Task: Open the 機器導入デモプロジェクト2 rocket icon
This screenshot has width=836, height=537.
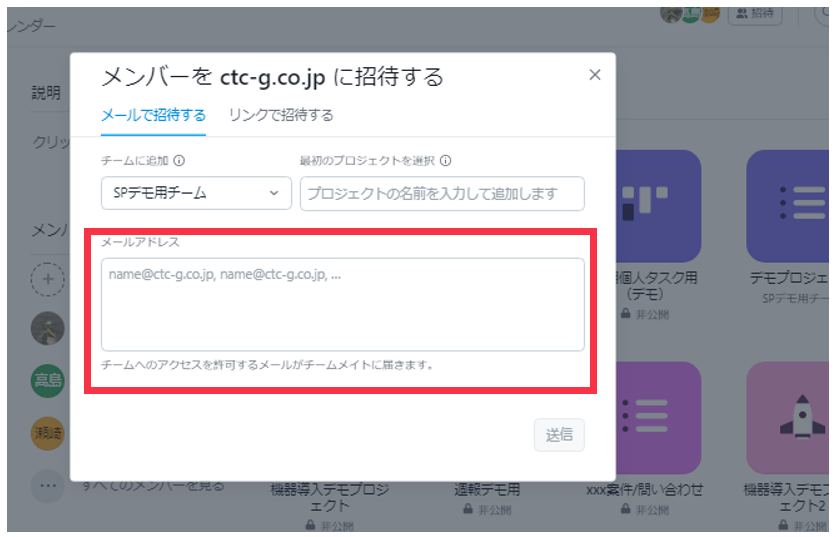Action: [788, 418]
